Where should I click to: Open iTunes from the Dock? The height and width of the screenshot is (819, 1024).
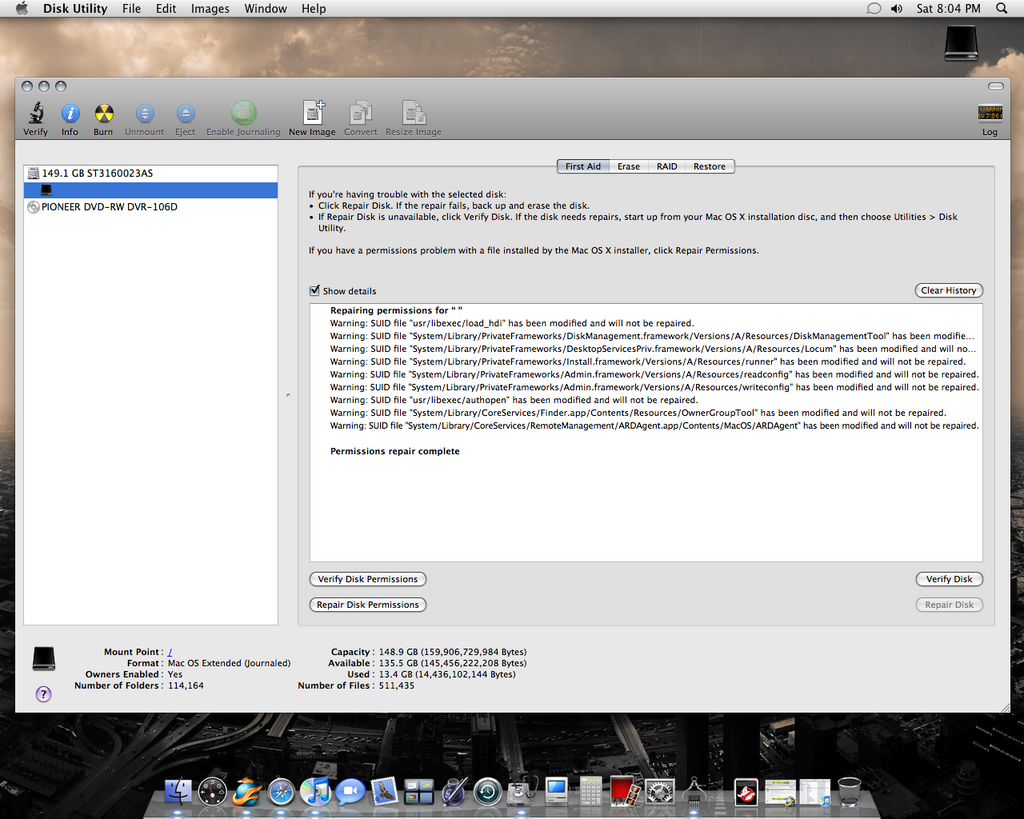pos(315,792)
